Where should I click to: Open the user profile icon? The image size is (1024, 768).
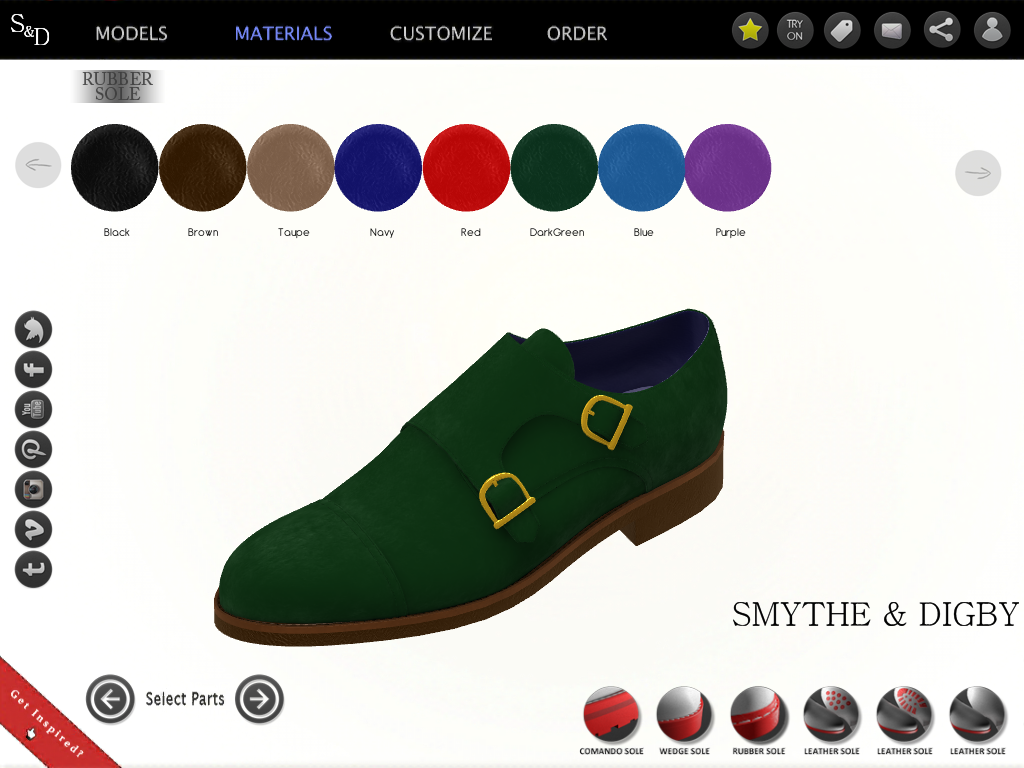[x=992, y=30]
